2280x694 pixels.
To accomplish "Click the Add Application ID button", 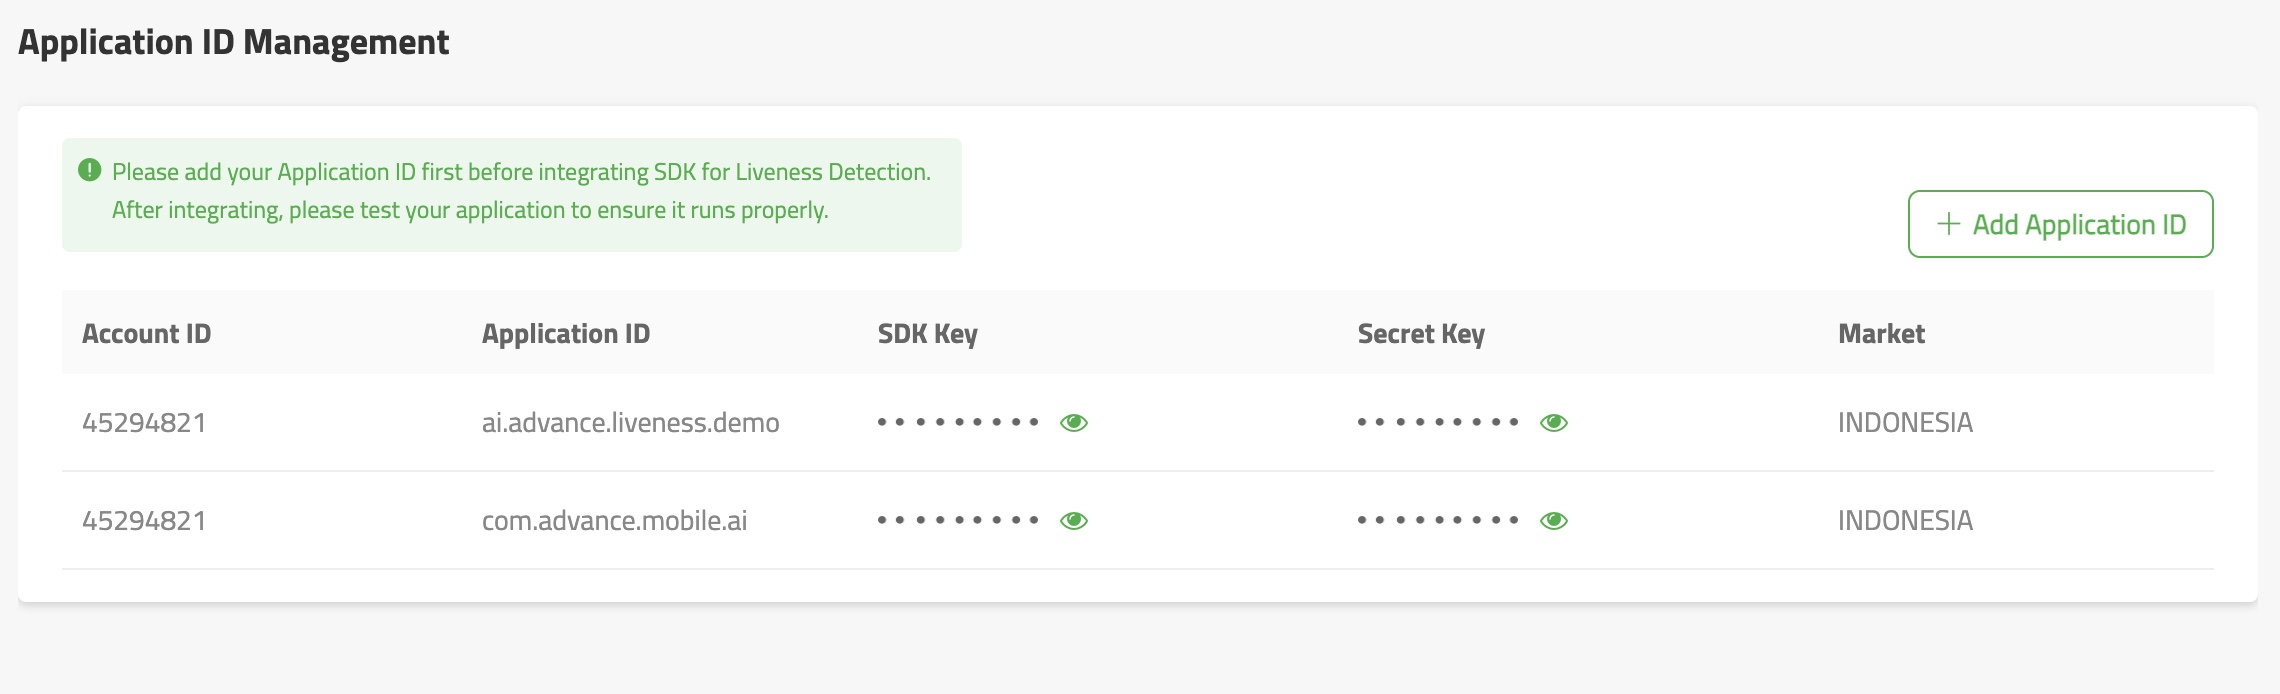I will 2060,224.
